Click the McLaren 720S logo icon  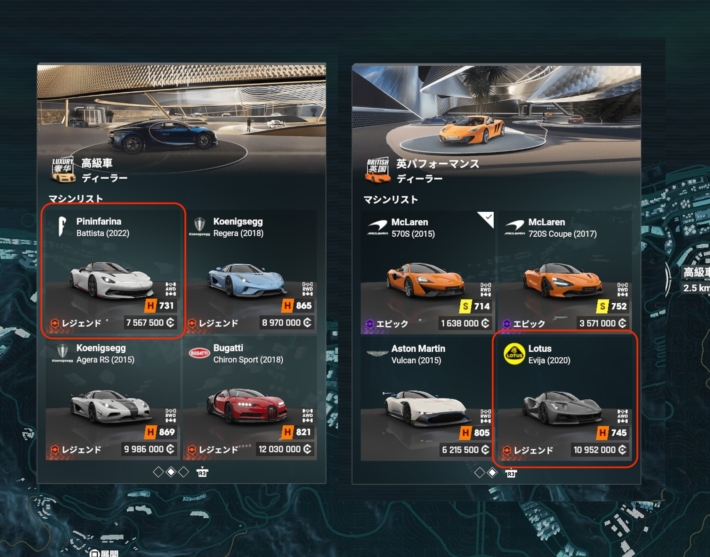pos(514,226)
